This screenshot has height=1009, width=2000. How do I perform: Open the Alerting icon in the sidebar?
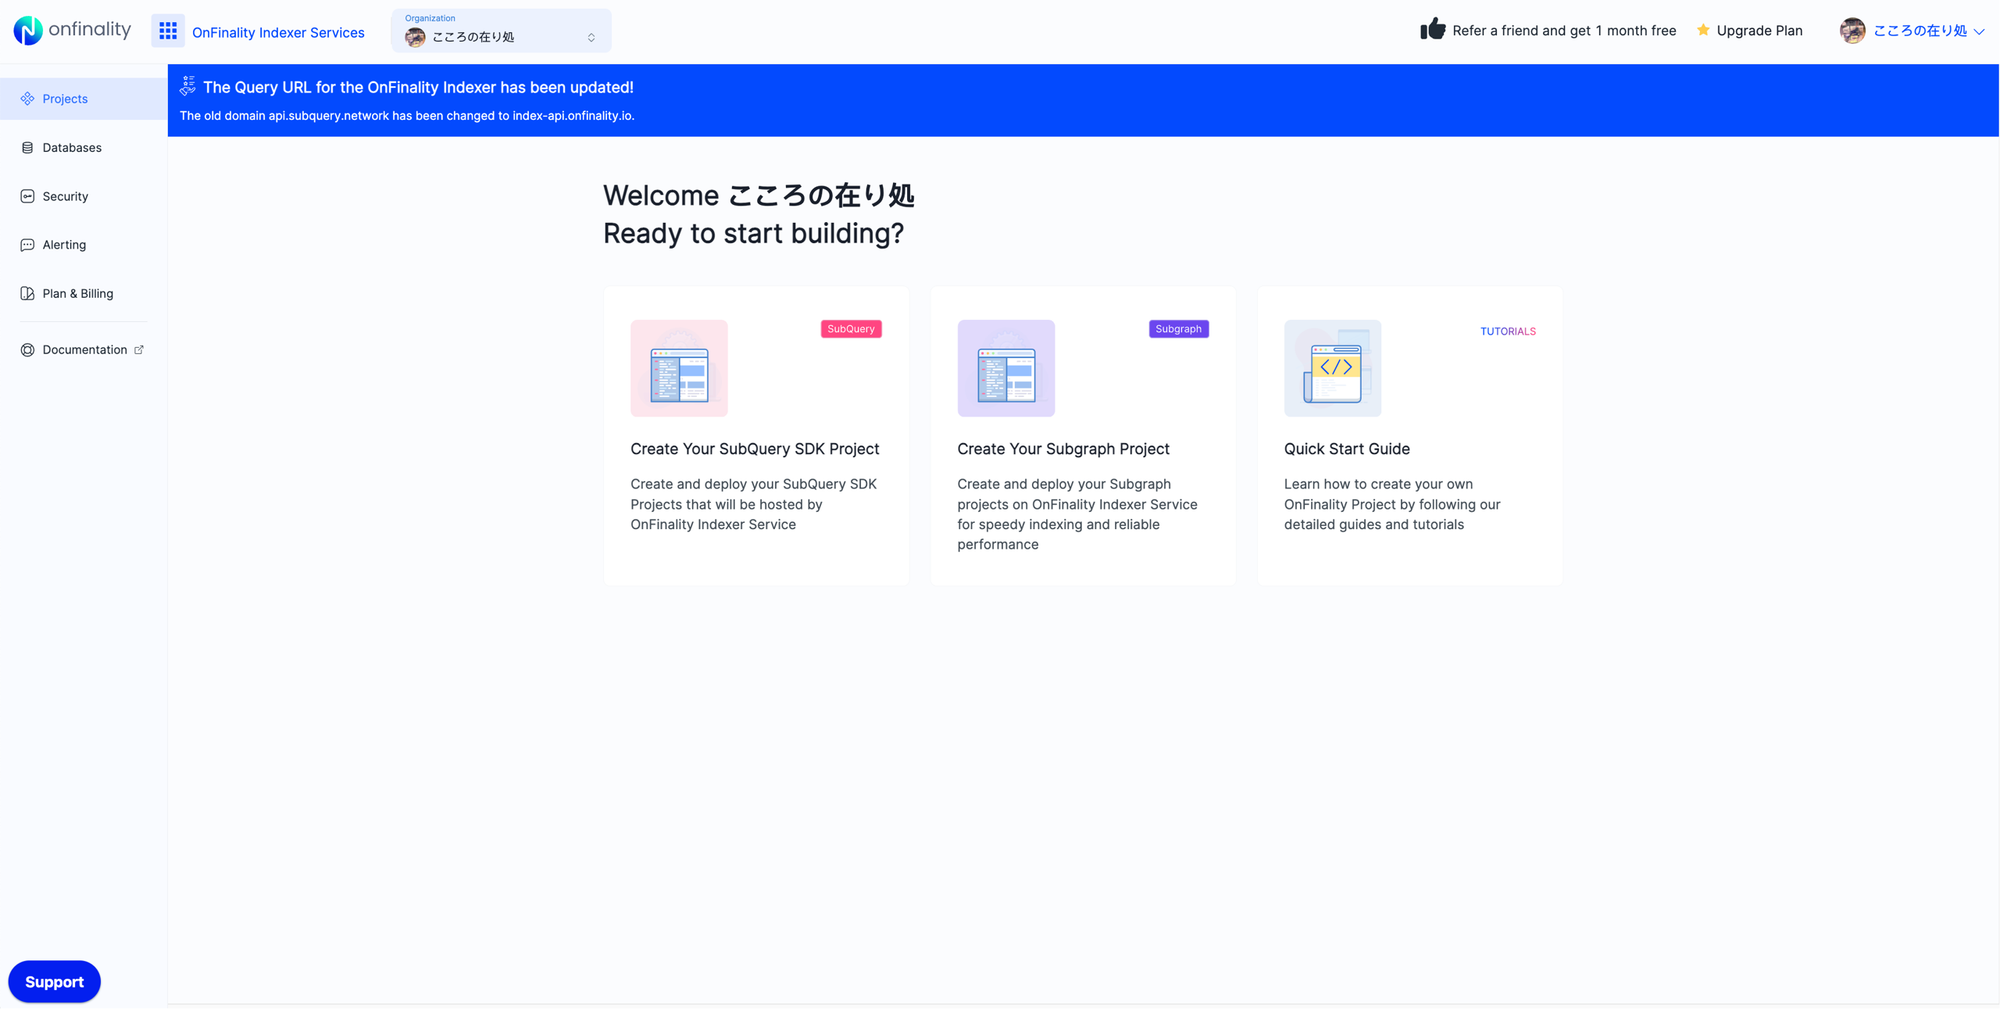[x=26, y=244]
